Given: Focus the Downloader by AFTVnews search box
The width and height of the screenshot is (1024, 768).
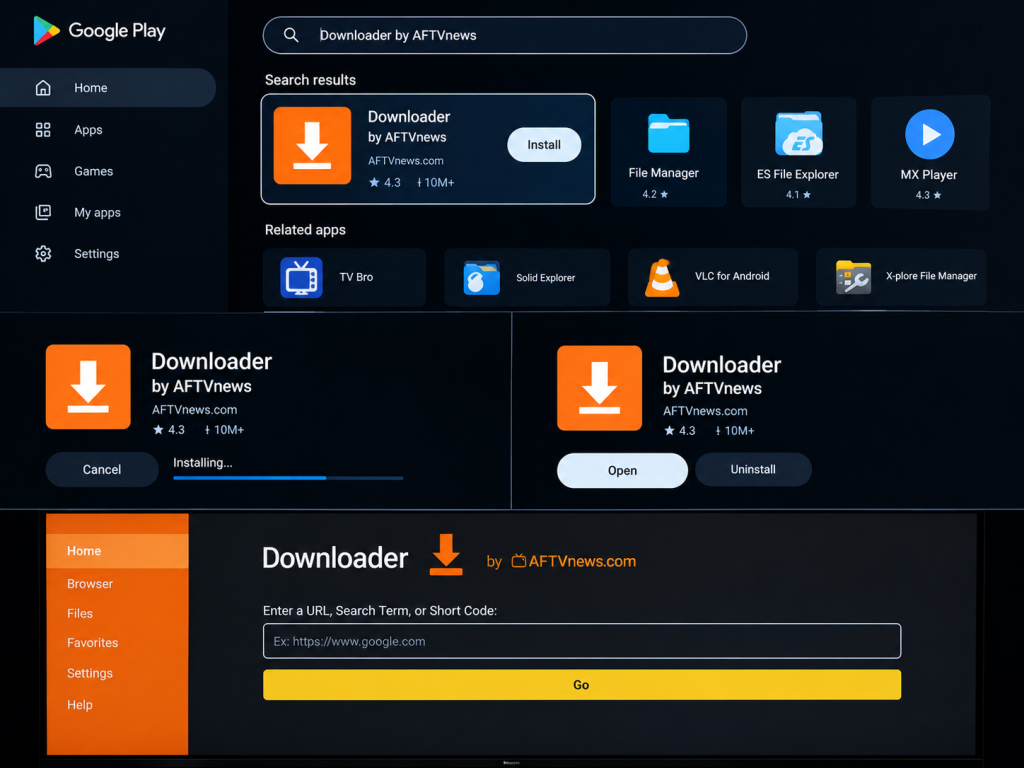Looking at the screenshot, I should pyautogui.click(x=504, y=35).
